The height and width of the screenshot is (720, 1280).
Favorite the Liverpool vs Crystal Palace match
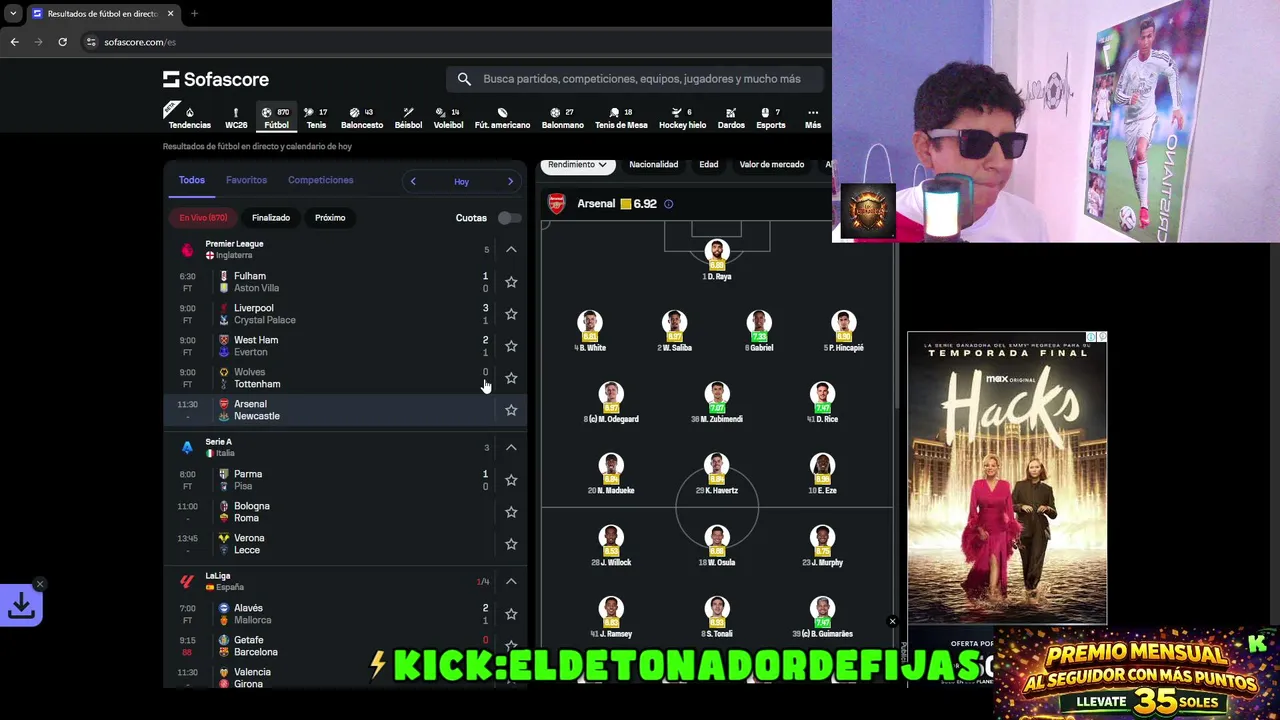(511, 314)
